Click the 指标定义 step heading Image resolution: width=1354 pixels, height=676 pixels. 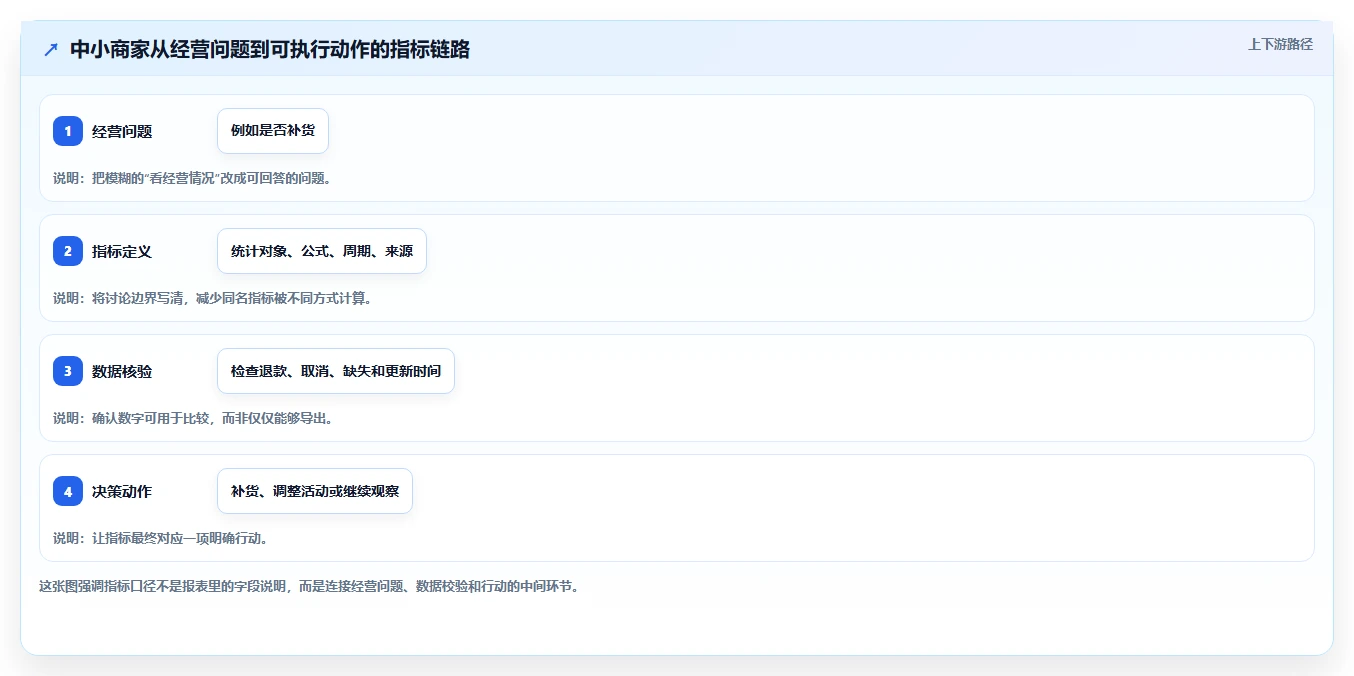pyautogui.click(x=122, y=251)
